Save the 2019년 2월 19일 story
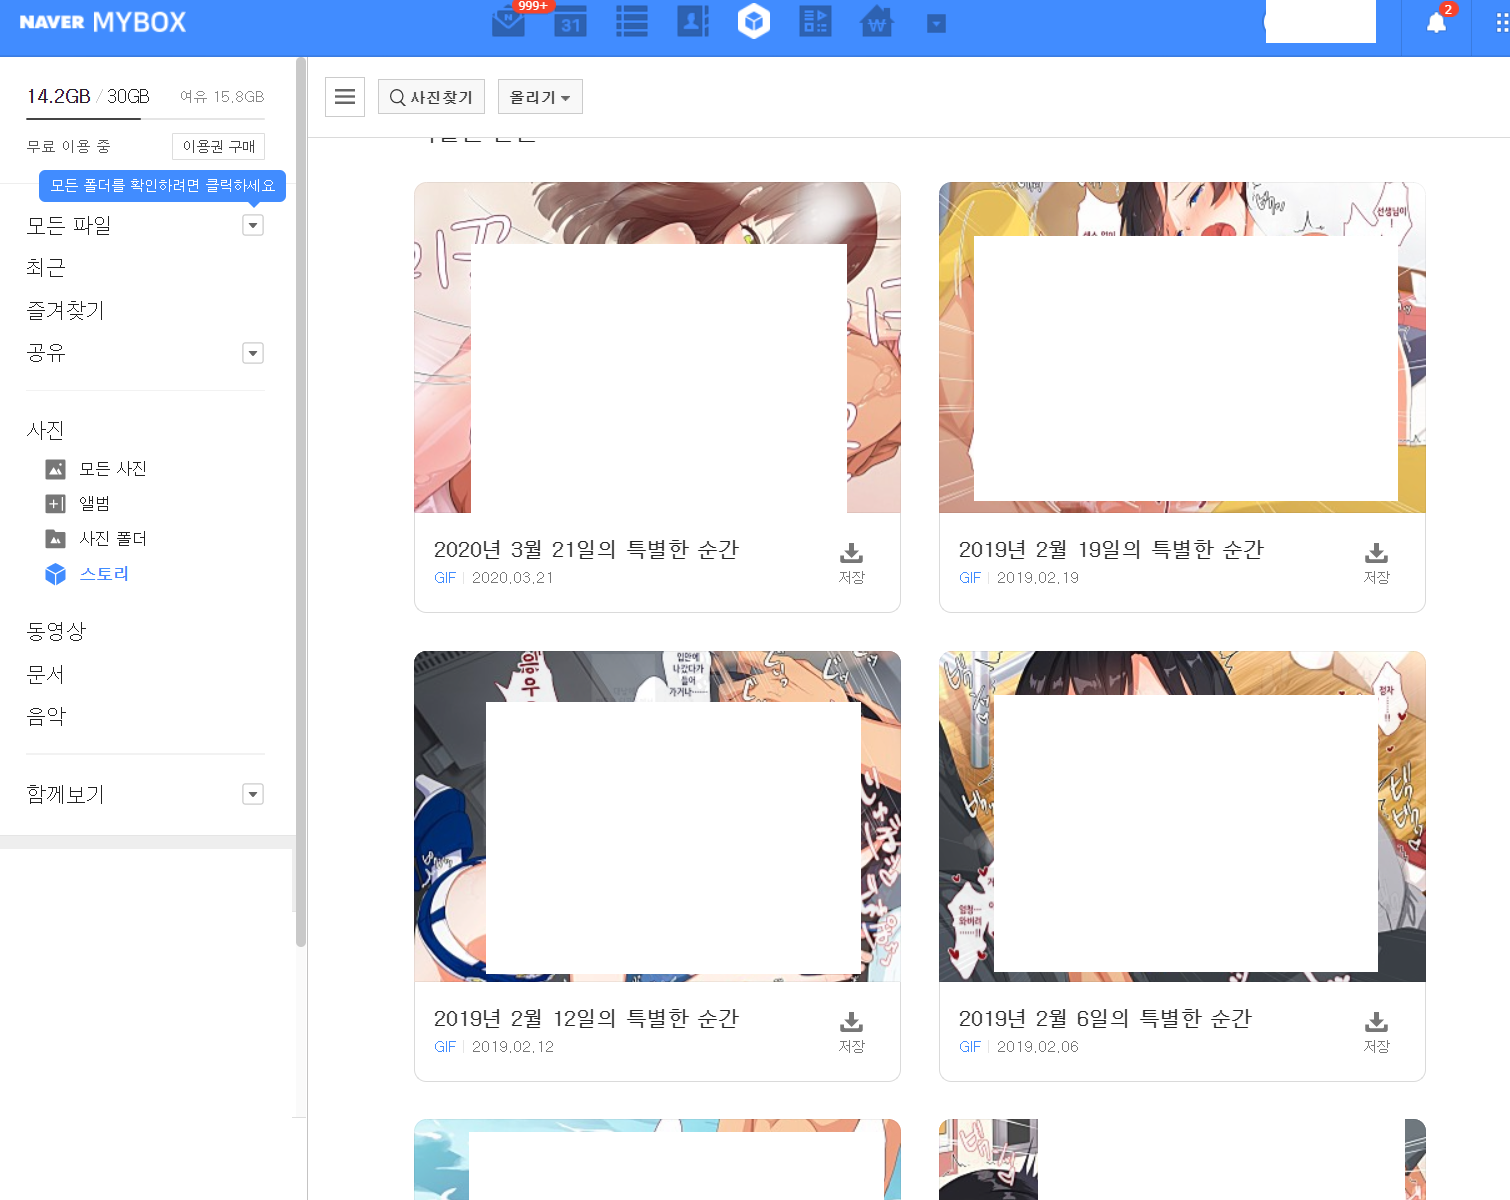The height and width of the screenshot is (1200, 1510). 1377,563
